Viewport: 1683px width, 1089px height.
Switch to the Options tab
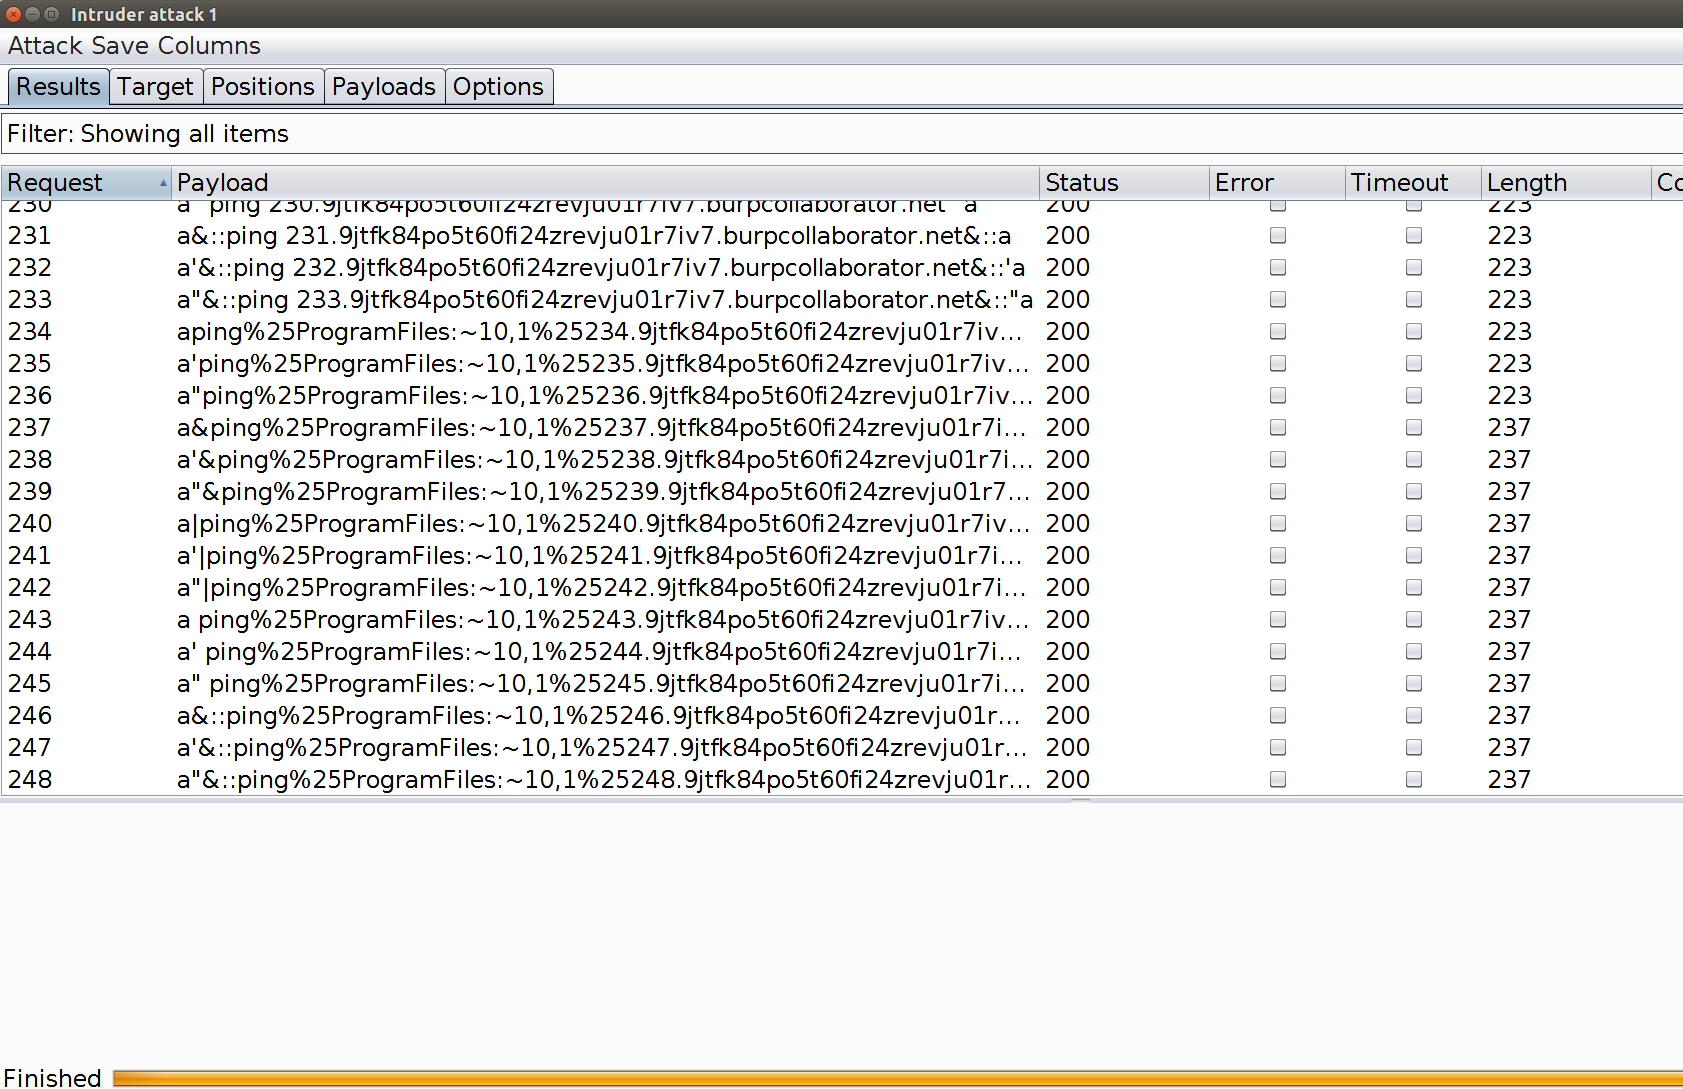pyautogui.click(x=498, y=87)
